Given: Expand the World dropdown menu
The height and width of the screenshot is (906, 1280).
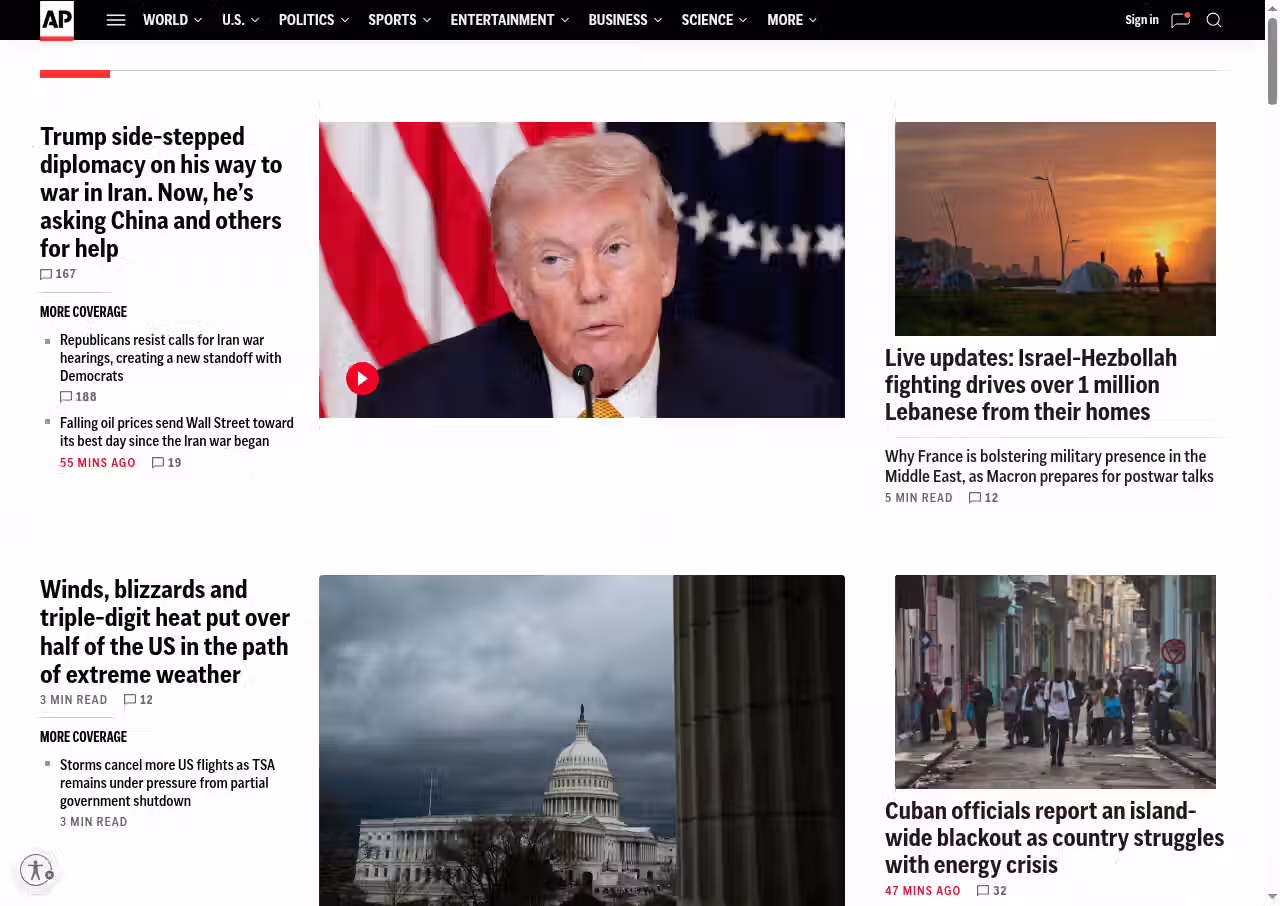Looking at the screenshot, I should tap(172, 20).
